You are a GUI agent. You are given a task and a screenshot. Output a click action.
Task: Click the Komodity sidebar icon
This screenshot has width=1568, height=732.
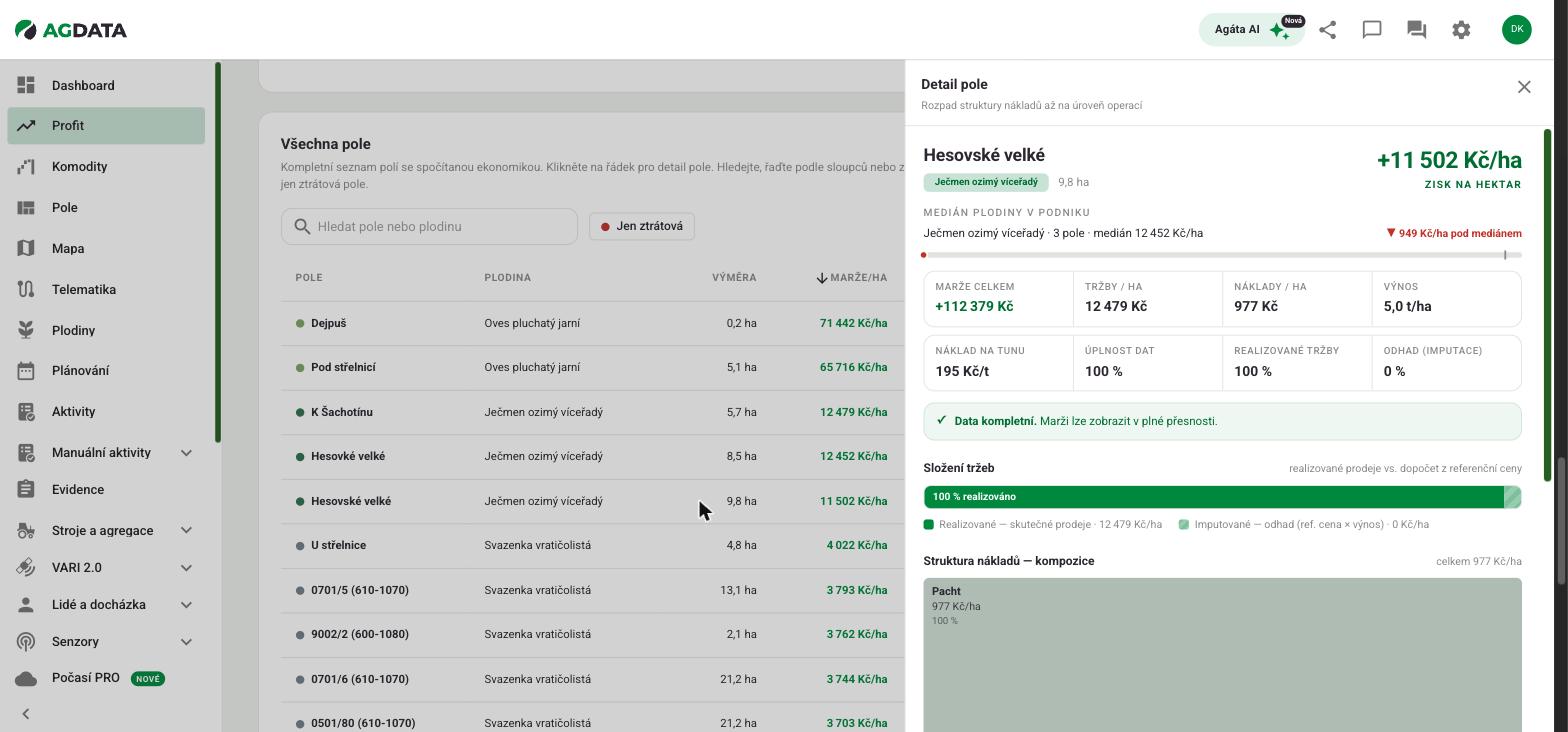tap(26, 167)
